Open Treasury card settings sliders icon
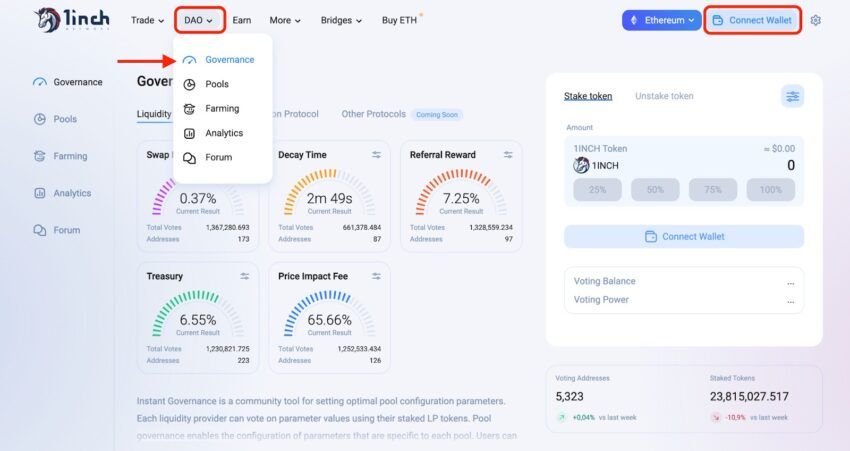This screenshot has width=850, height=451. click(x=244, y=276)
